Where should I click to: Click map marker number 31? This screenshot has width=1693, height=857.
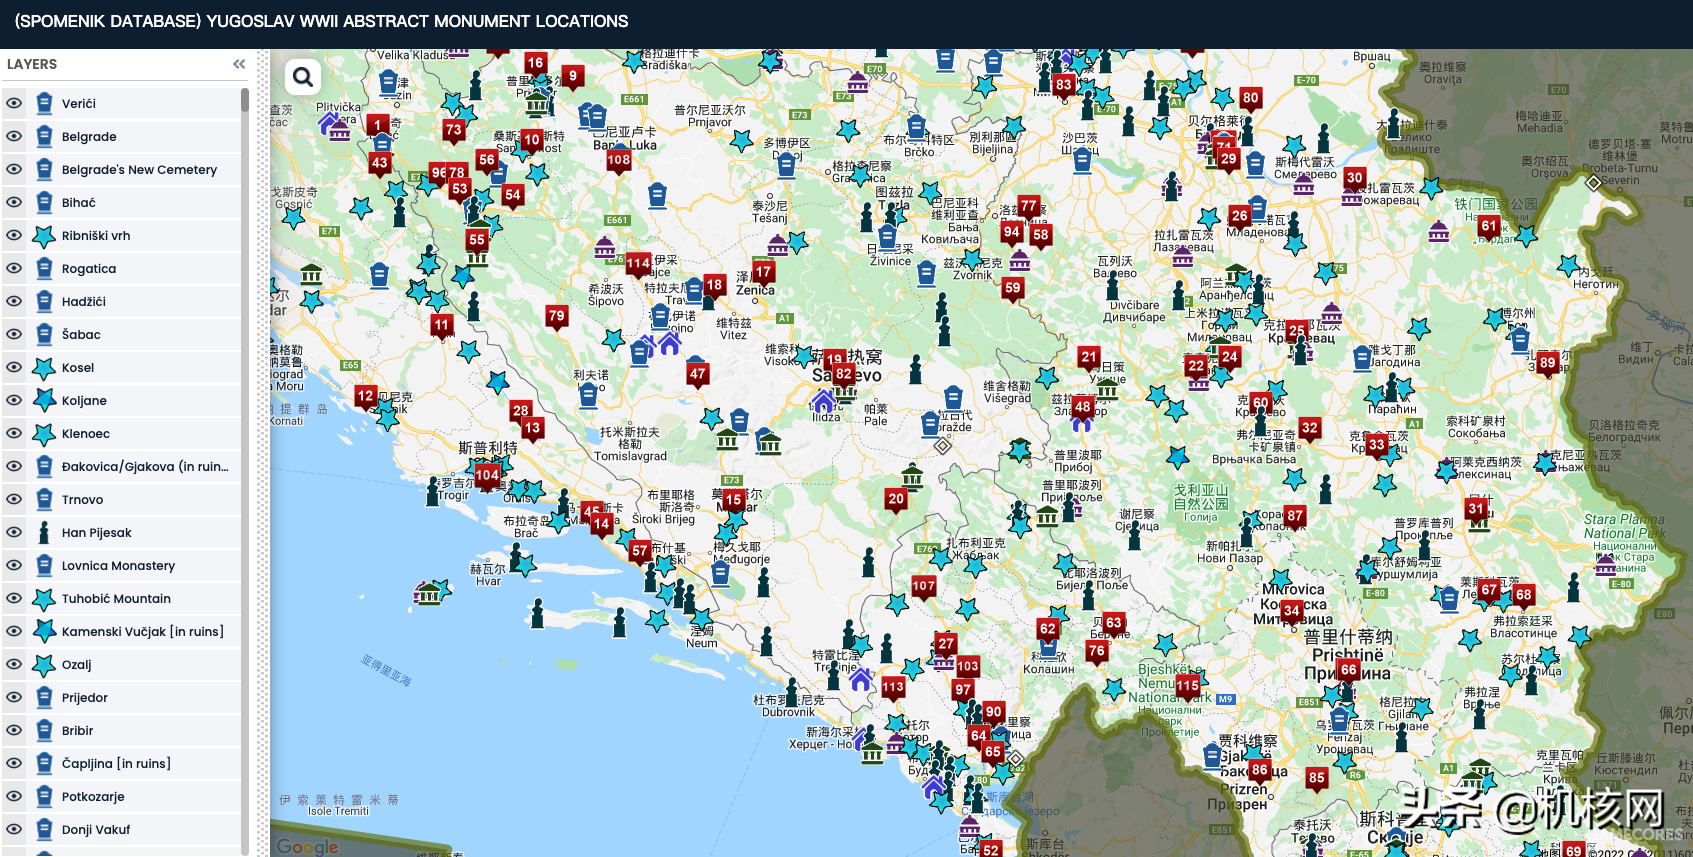1476,510
